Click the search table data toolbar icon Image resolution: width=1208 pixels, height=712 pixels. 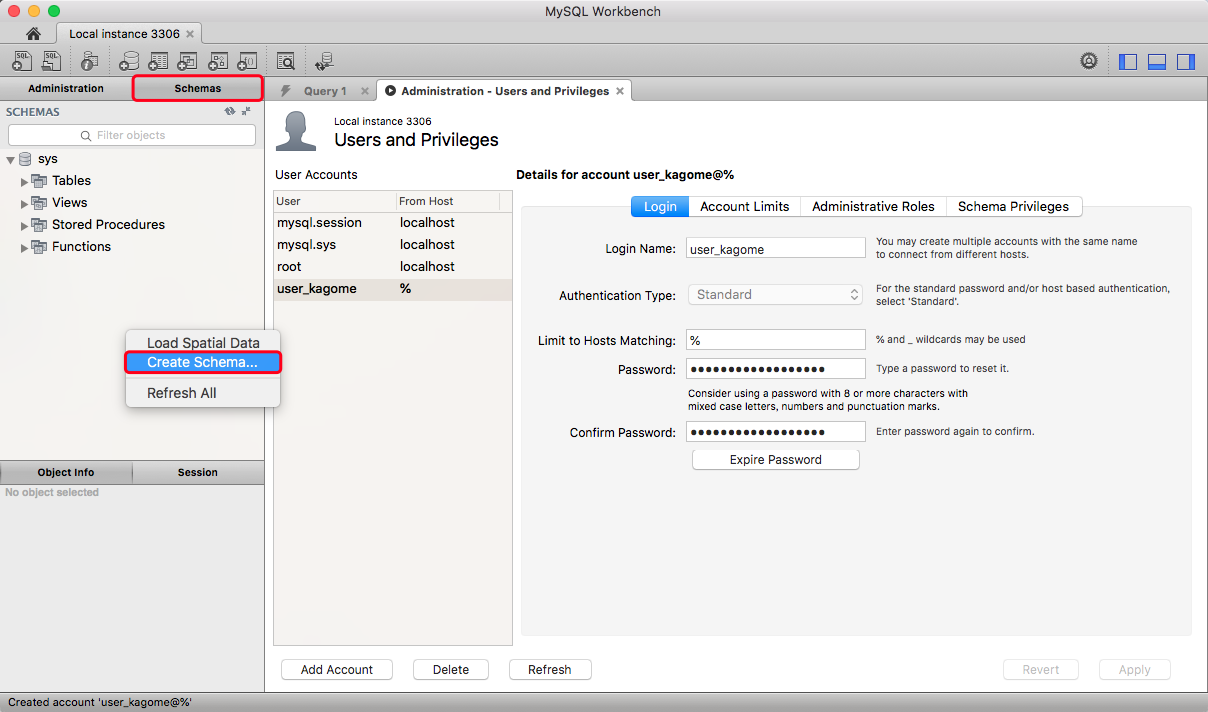click(x=285, y=60)
